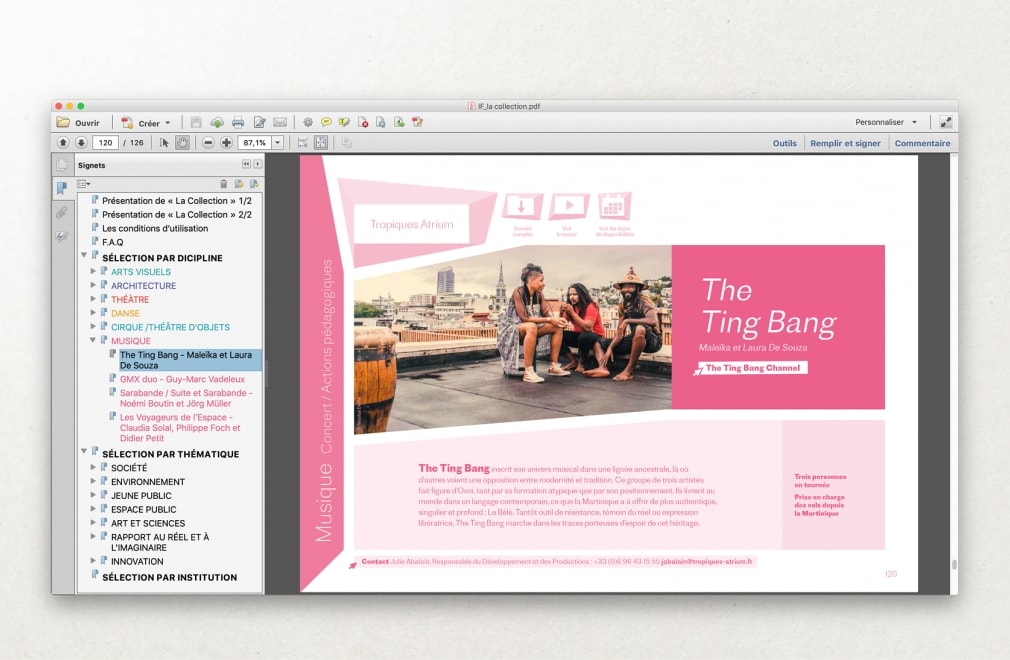Viewport: 1010px width, 660px height.
Task: Toggle the Signets bookmarks panel button
Action: (62, 188)
